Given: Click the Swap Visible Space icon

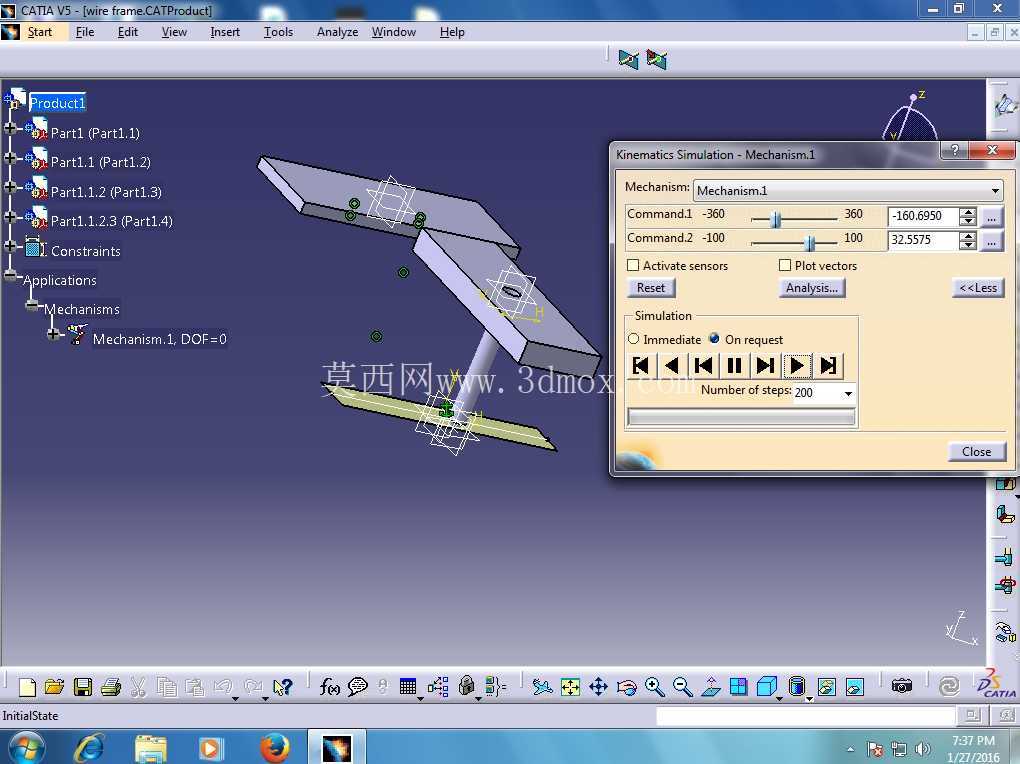Looking at the screenshot, I should 854,687.
